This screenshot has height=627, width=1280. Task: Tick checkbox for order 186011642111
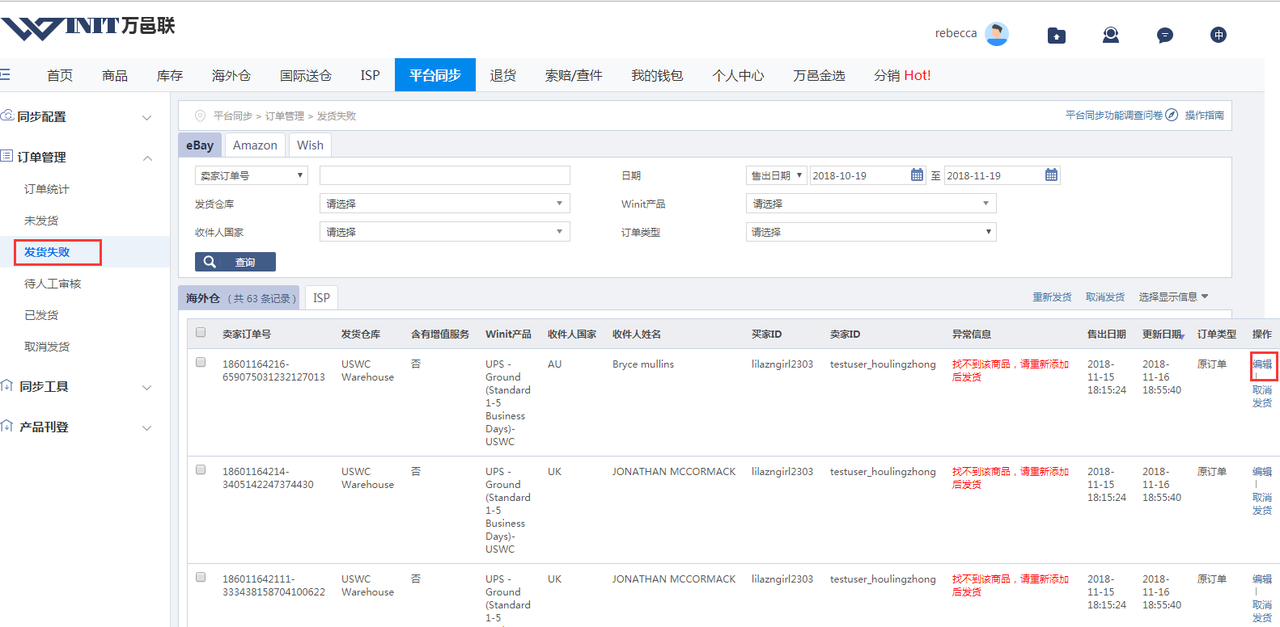coord(201,577)
